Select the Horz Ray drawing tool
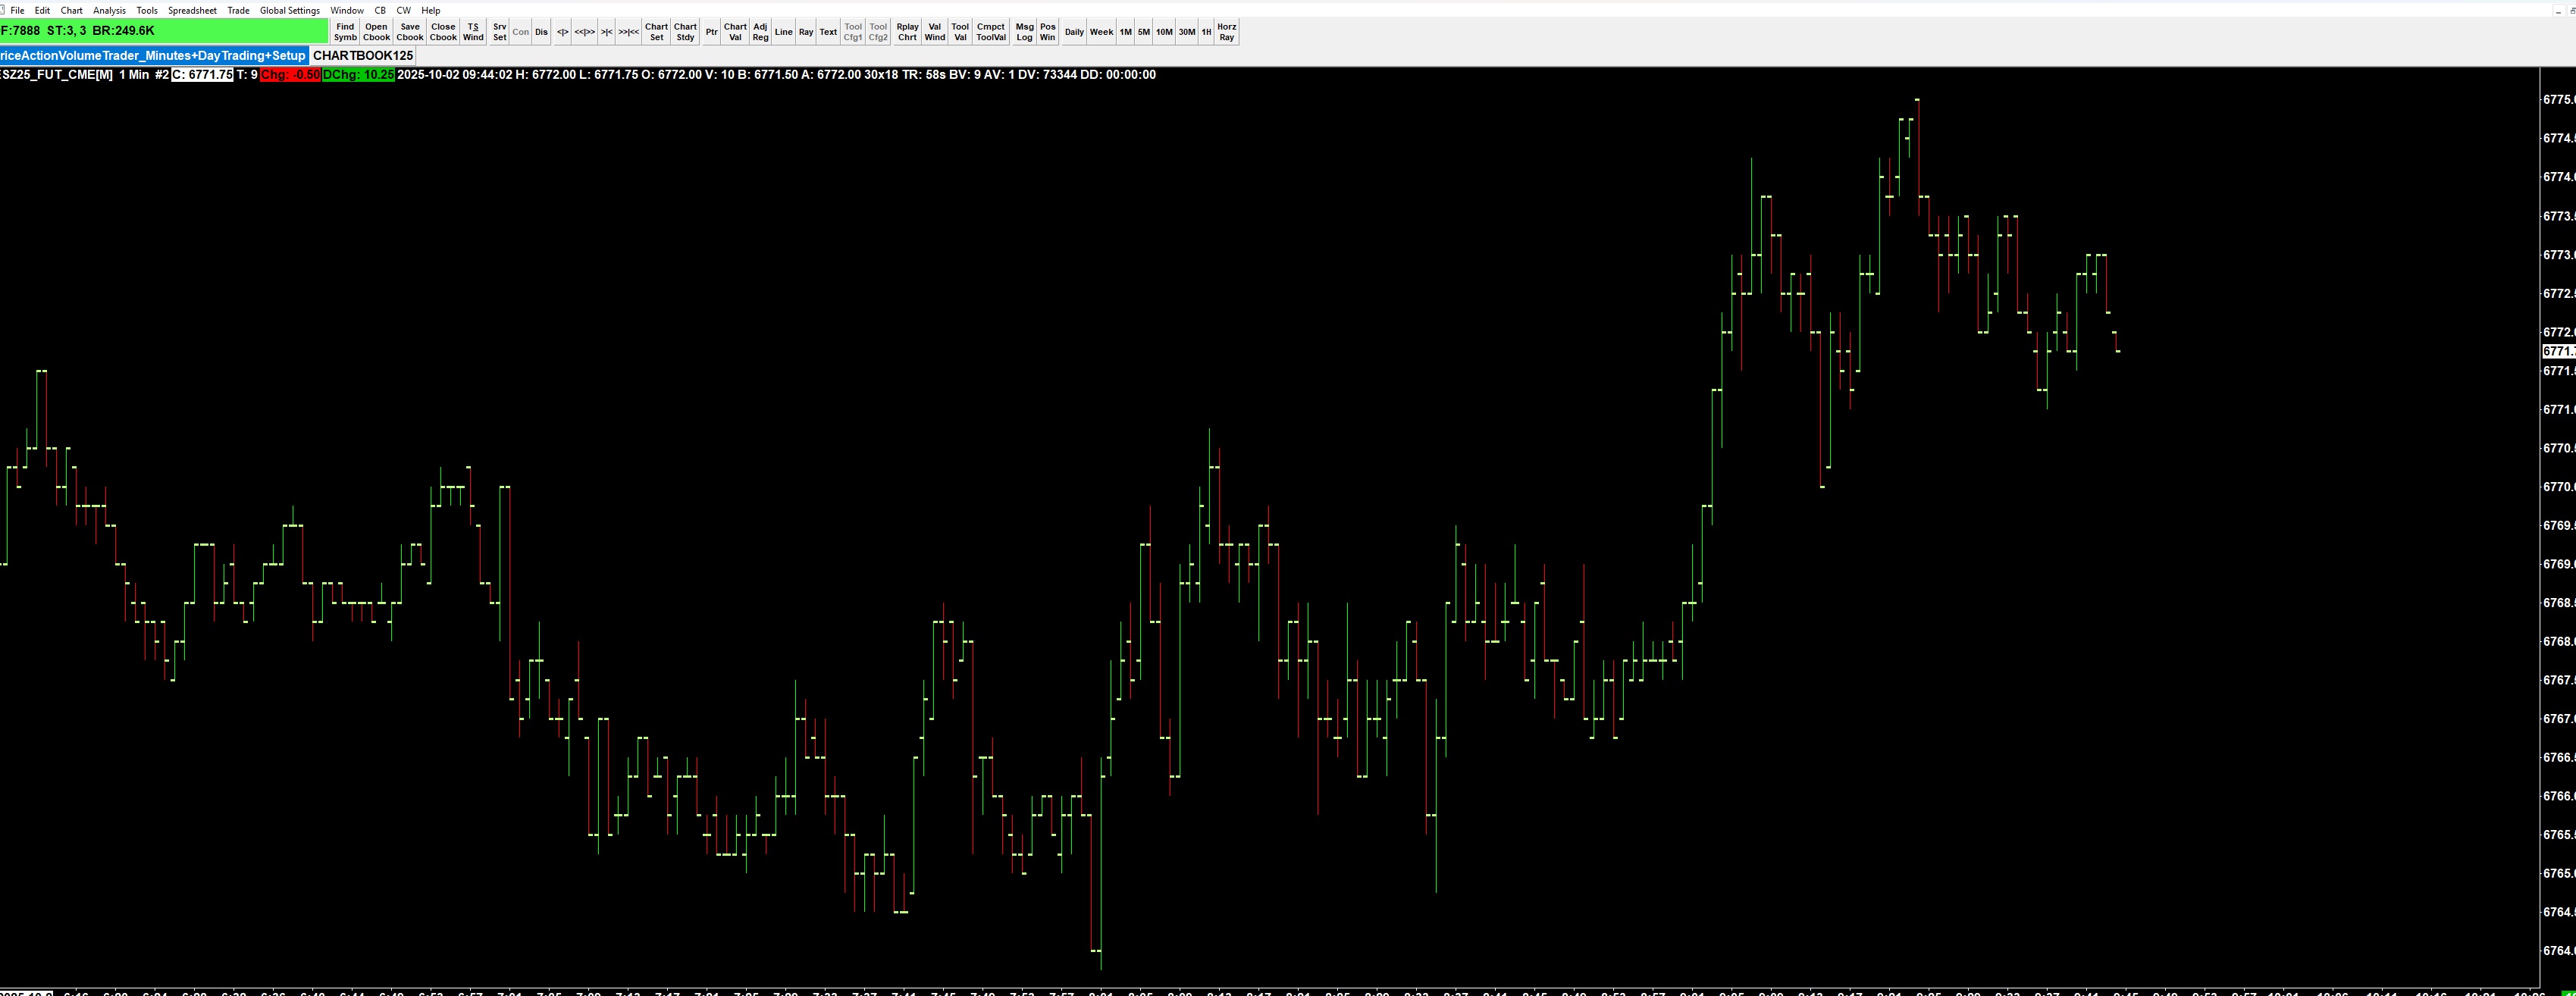This screenshot has height=996, width=2576. click(x=1226, y=32)
